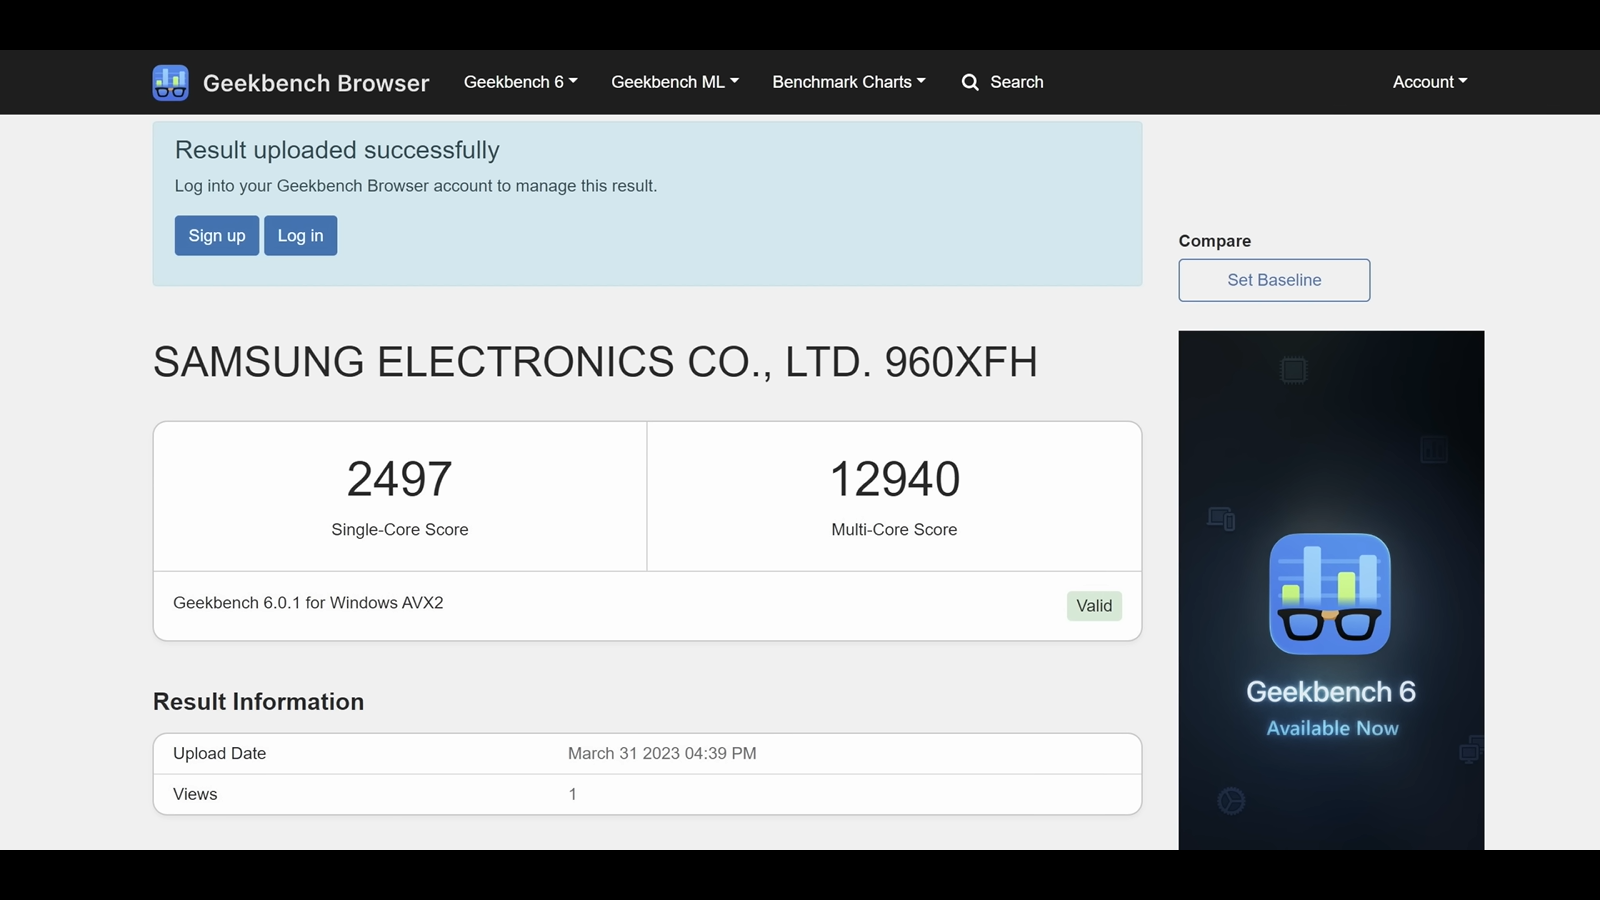Select the 12940 multi-core score value
The height and width of the screenshot is (900, 1600).
[x=894, y=479]
